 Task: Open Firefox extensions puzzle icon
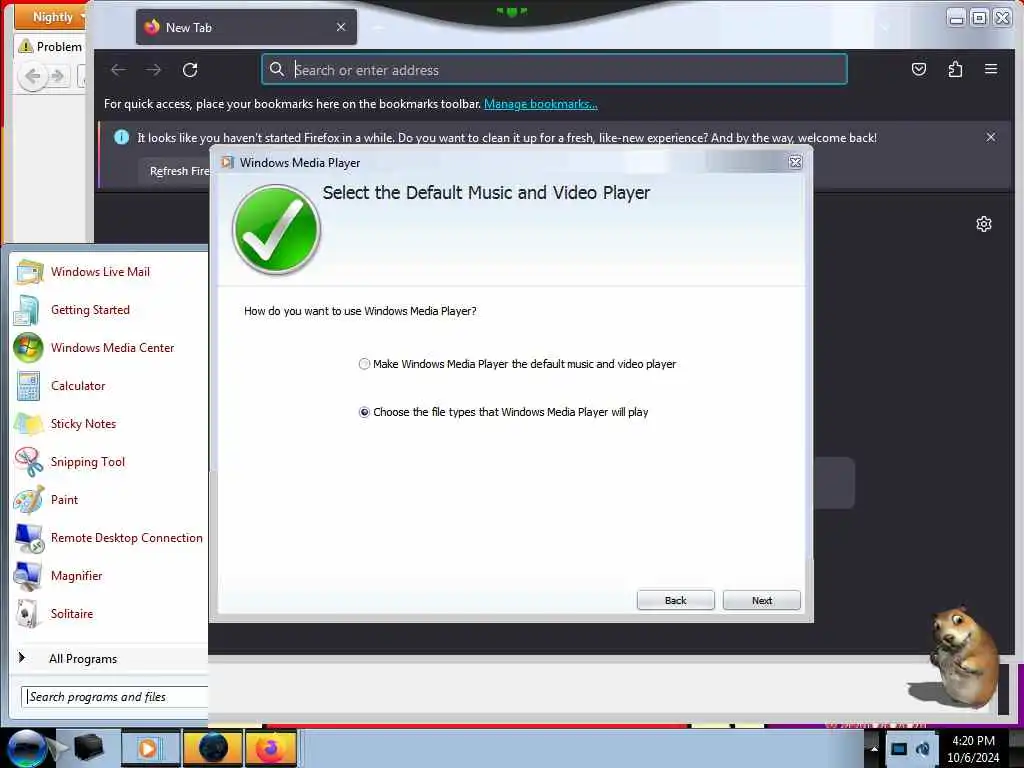pyautogui.click(x=955, y=69)
